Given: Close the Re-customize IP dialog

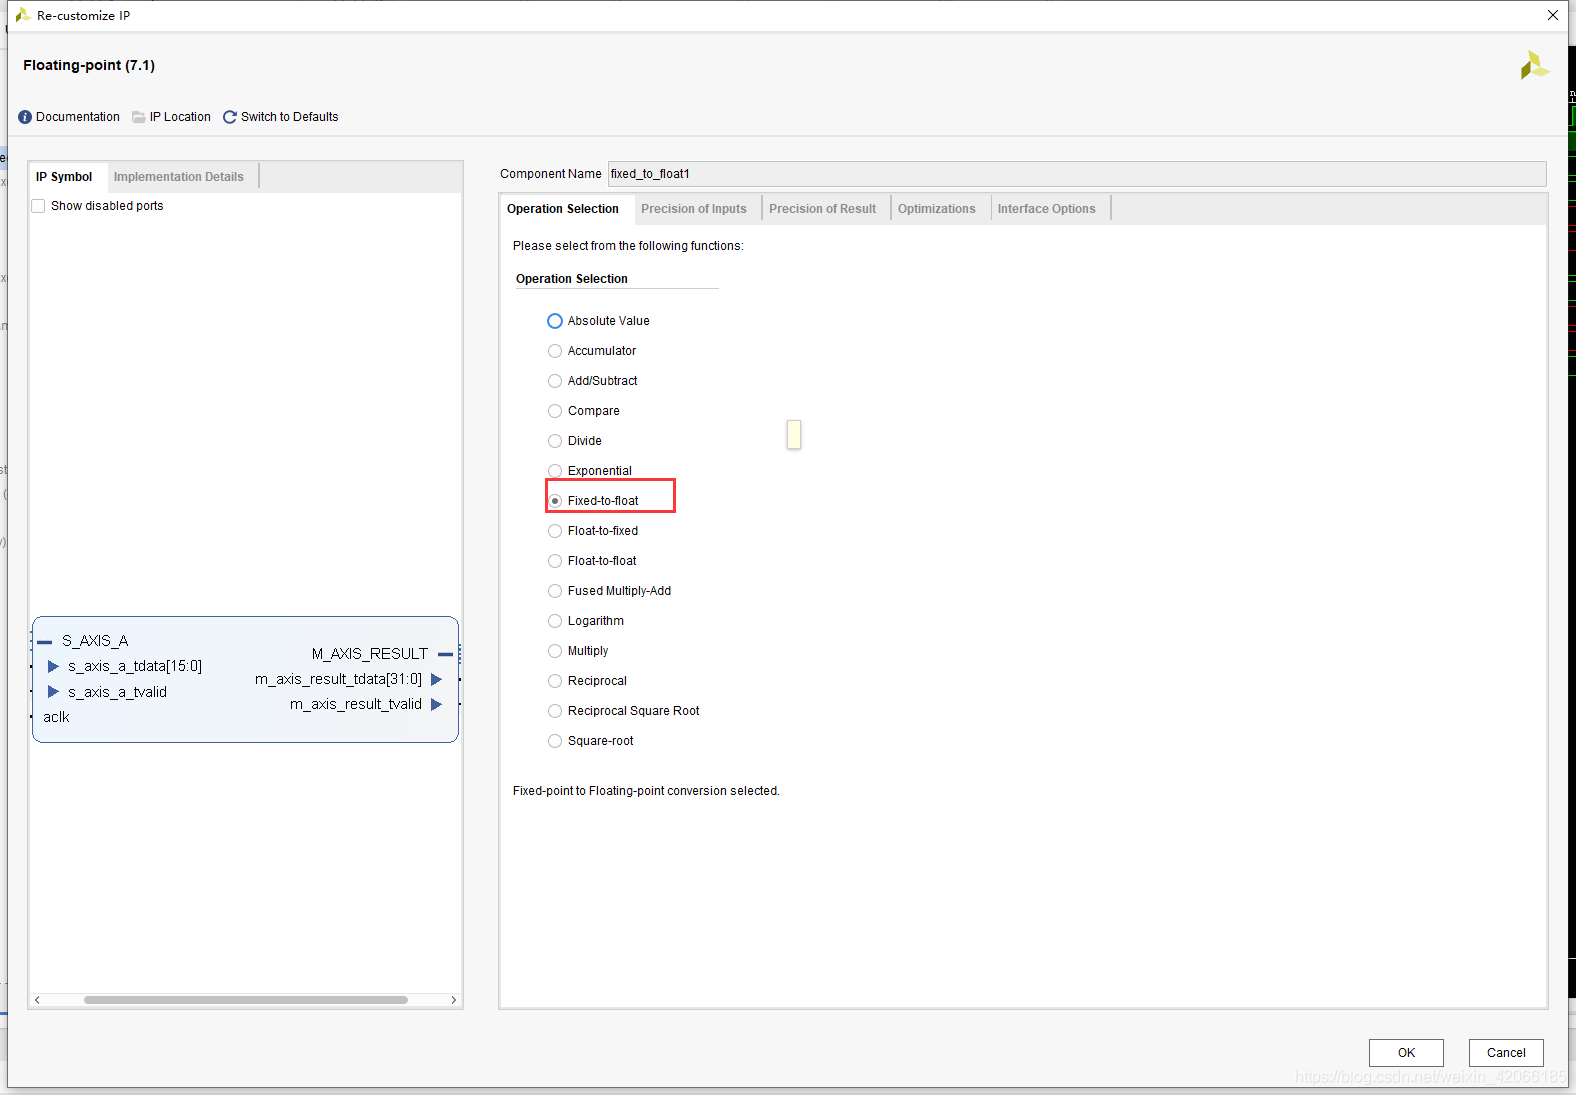Looking at the screenshot, I should [1553, 15].
